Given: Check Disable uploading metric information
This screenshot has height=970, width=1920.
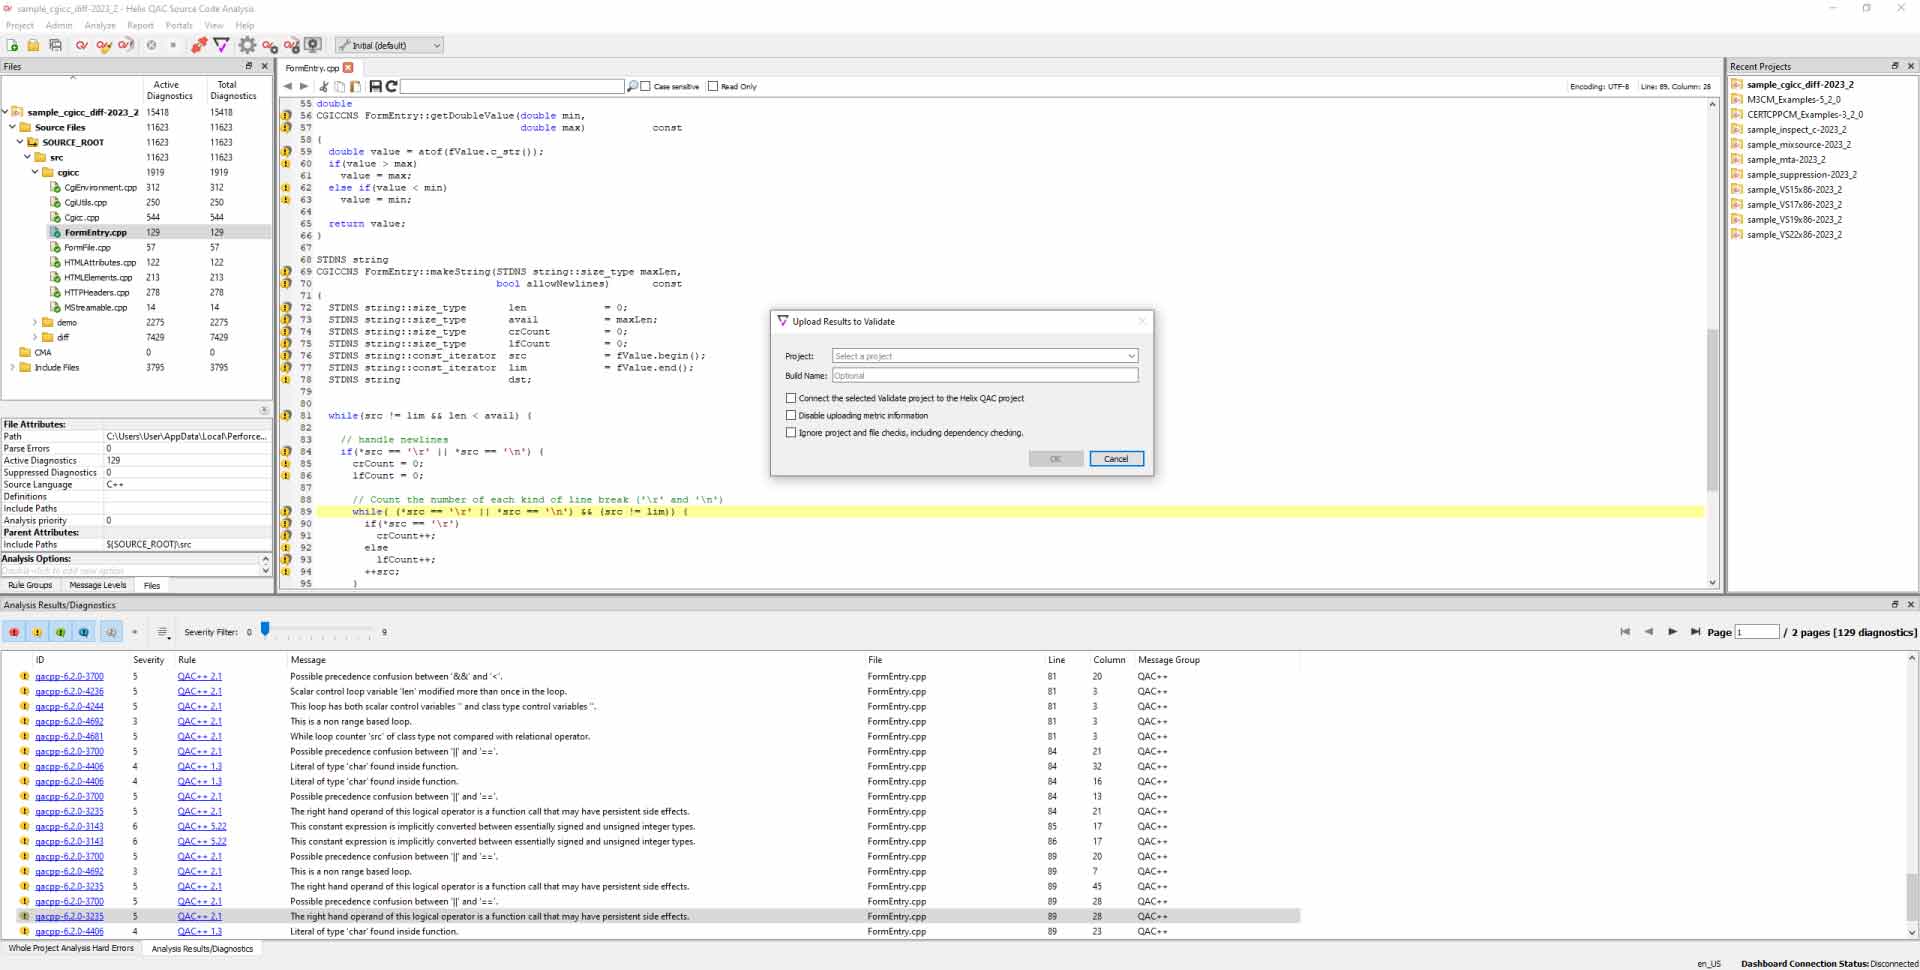Looking at the screenshot, I should pyautogui.click(x=791, y=415).
